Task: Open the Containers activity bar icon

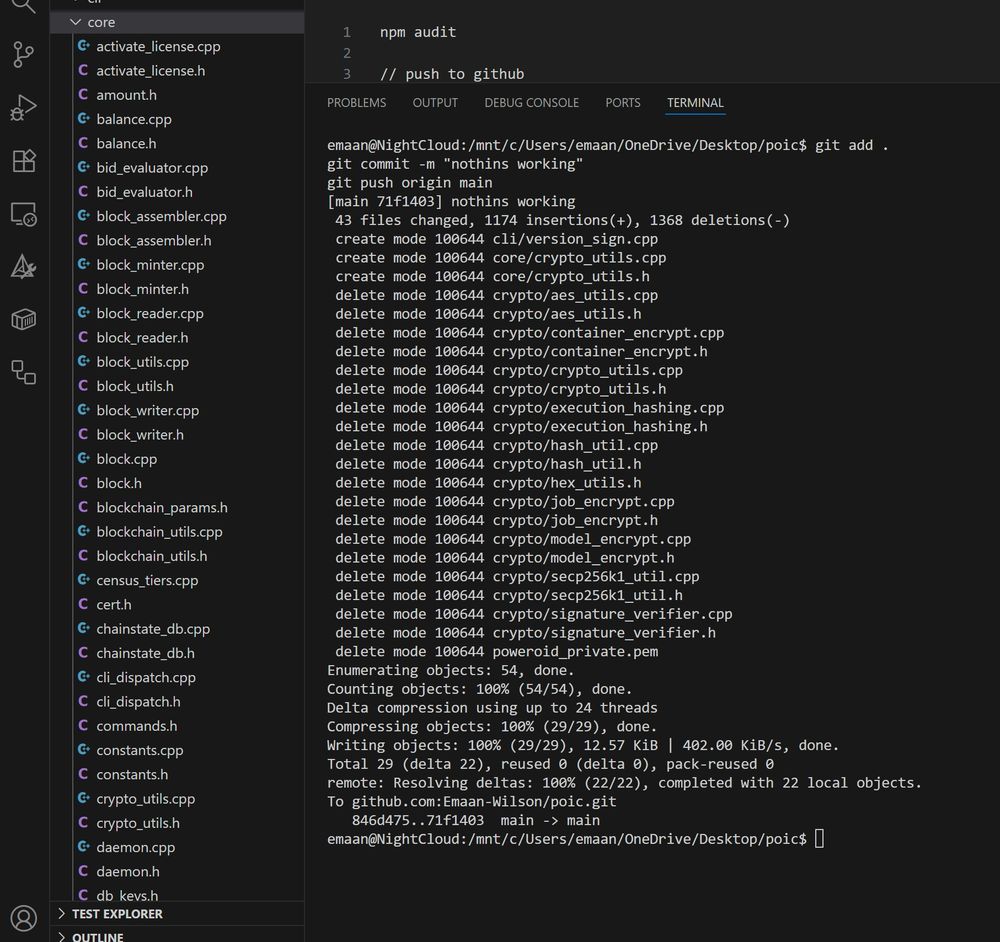Action: [24, 320]
